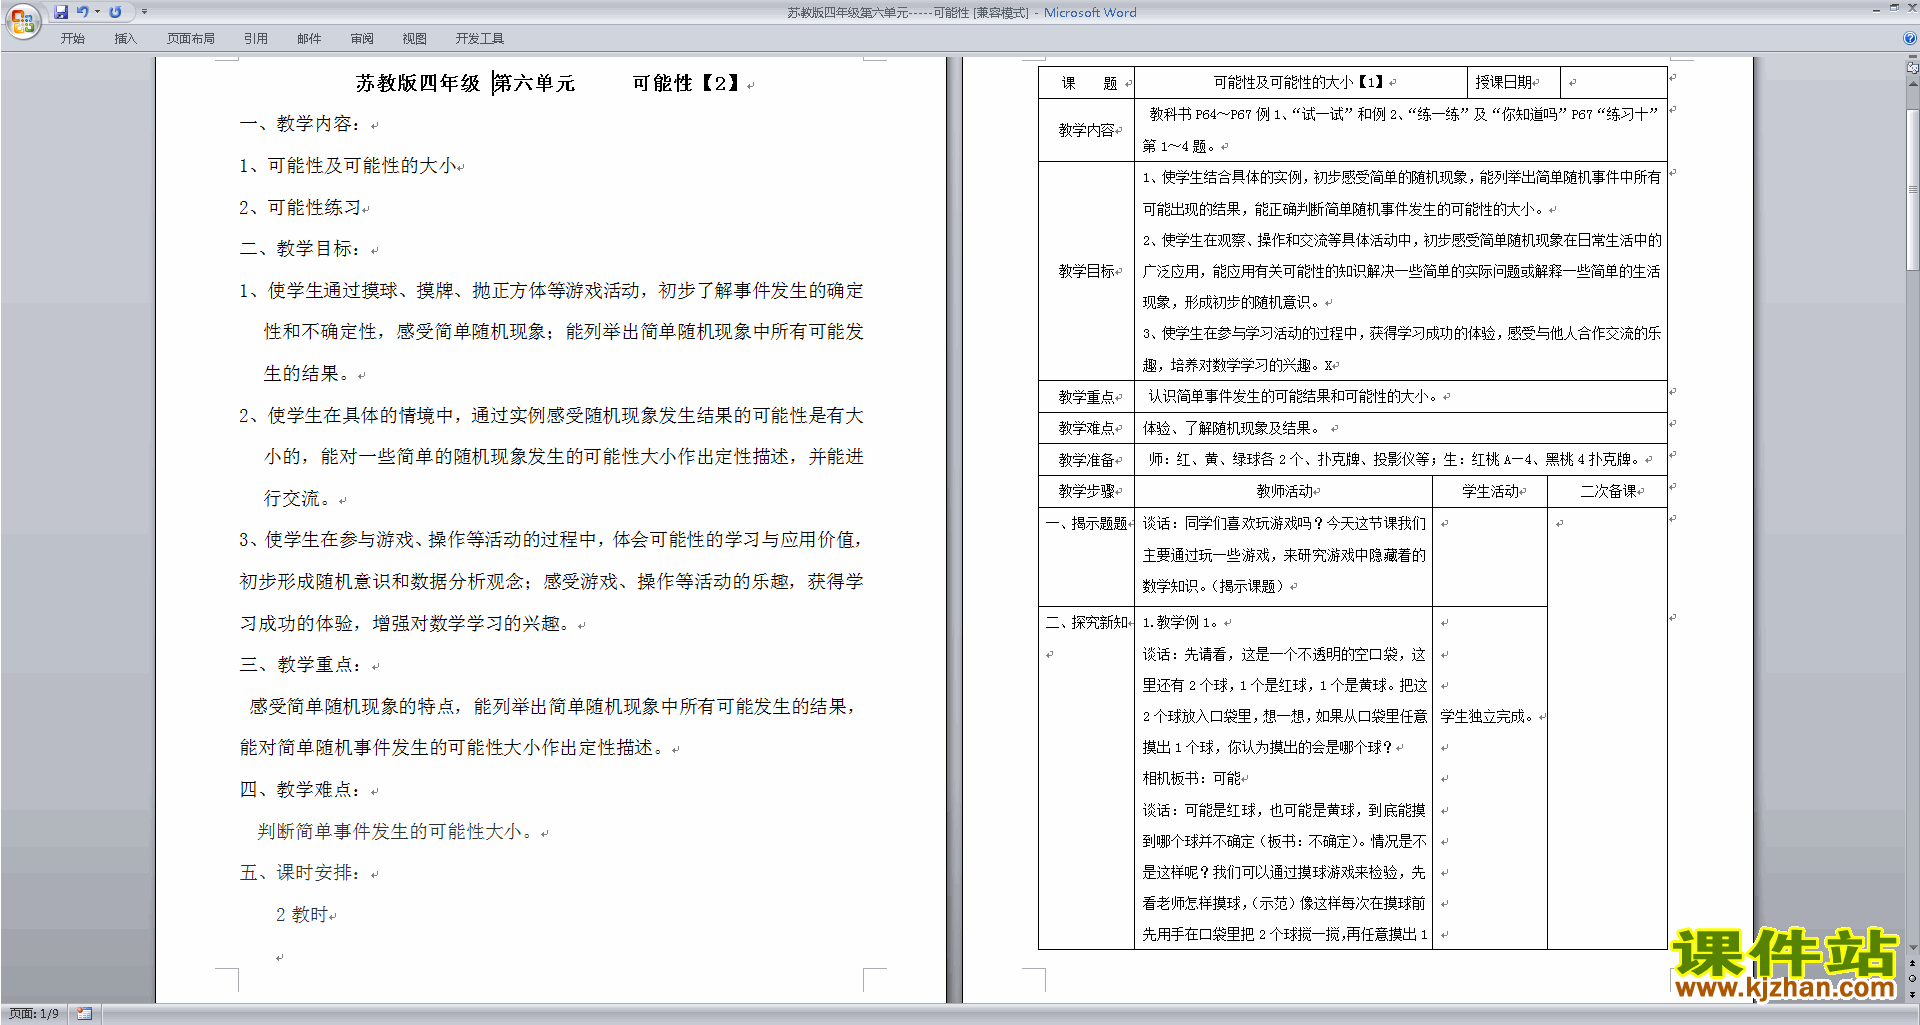This screenshot has height=1025, width=1920.
Task: Save document using floppy disk icon
Action: pos(61,12)
